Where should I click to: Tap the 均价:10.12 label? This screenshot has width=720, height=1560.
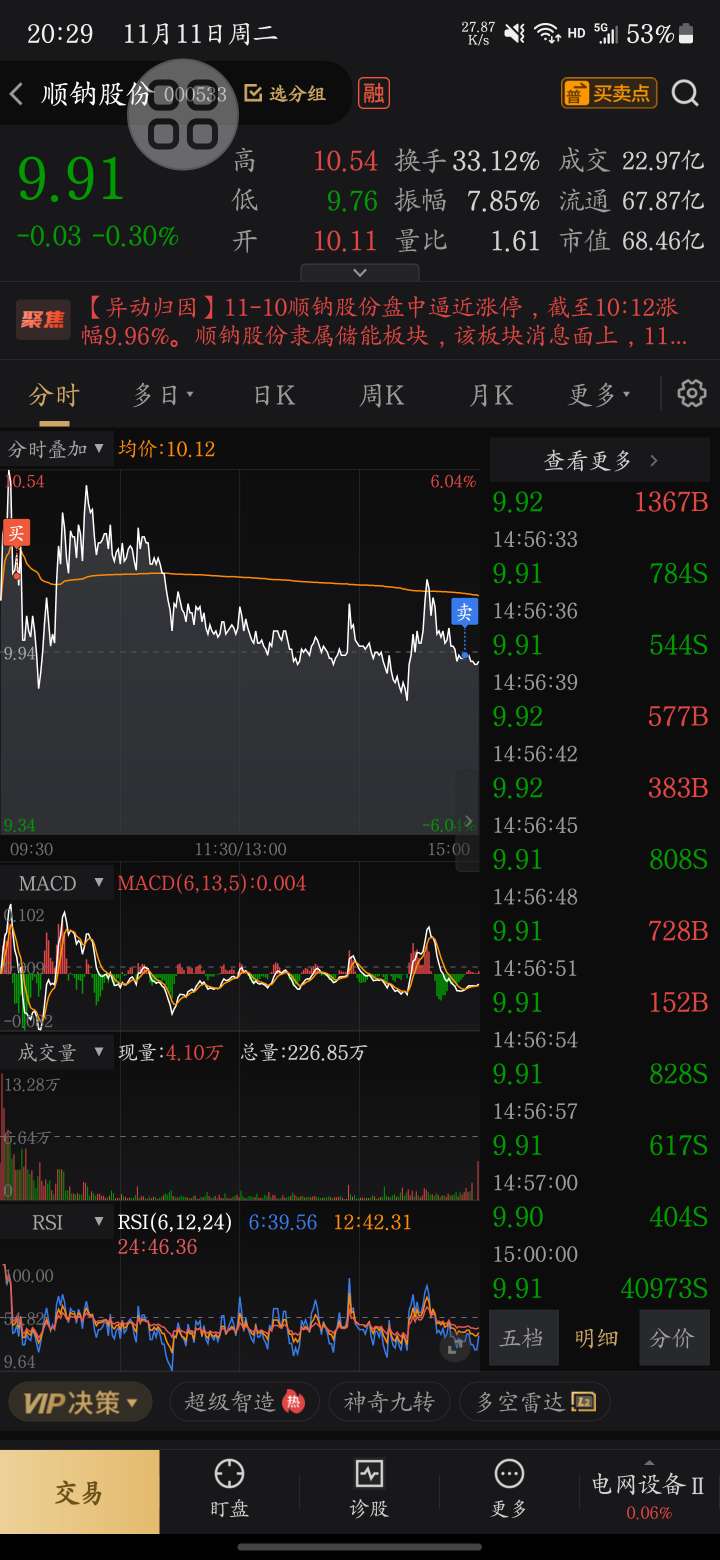click(x=166, y=449)
